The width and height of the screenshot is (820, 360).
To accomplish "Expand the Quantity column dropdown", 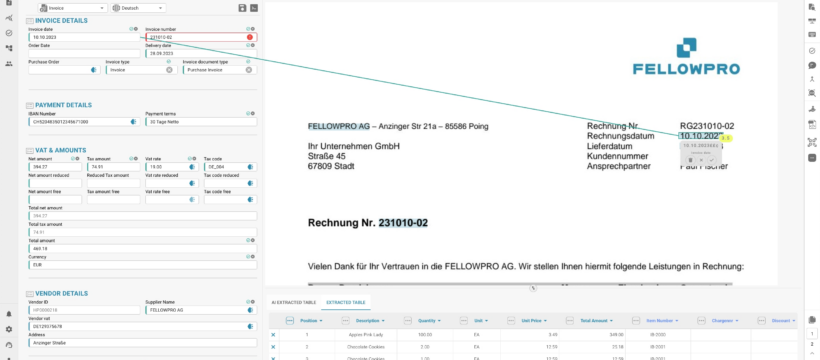I will click(438, 320).
